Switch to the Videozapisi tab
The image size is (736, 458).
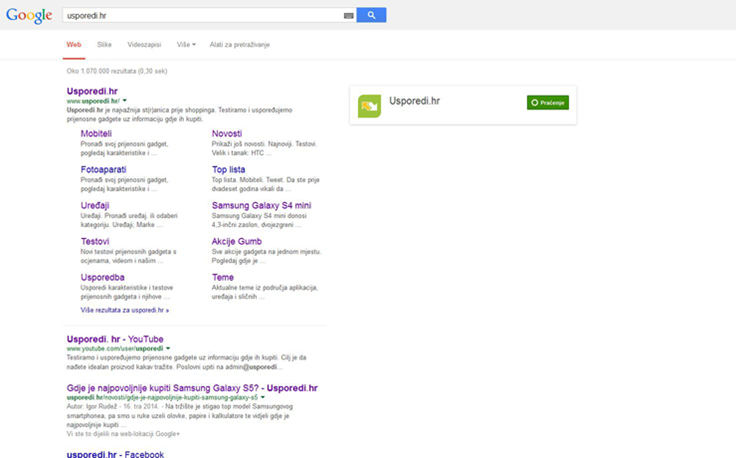[x=144, y=45]
